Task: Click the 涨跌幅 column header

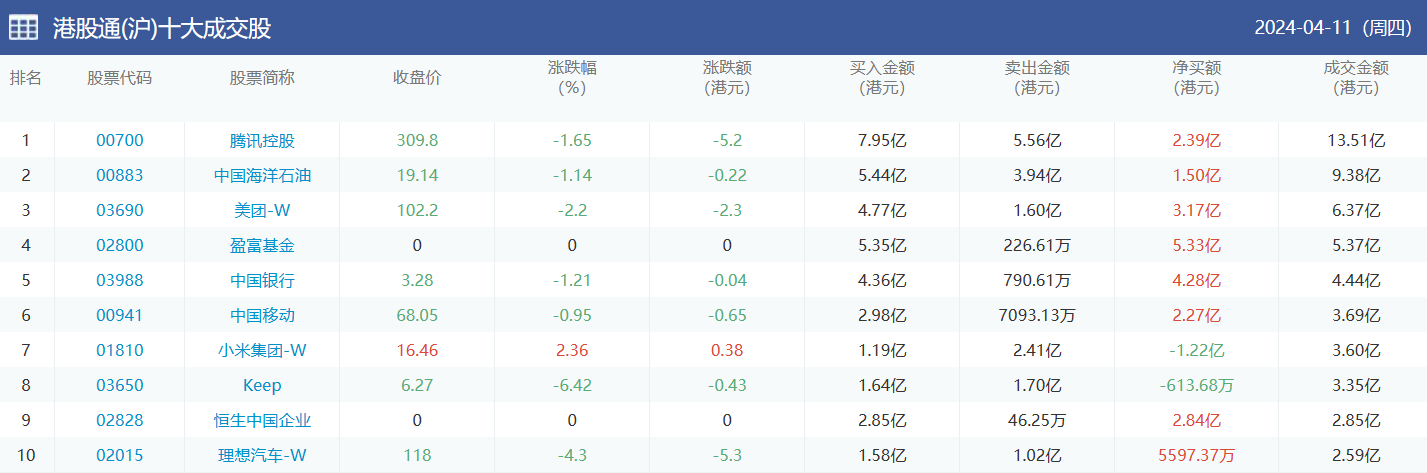Action: 572,78
